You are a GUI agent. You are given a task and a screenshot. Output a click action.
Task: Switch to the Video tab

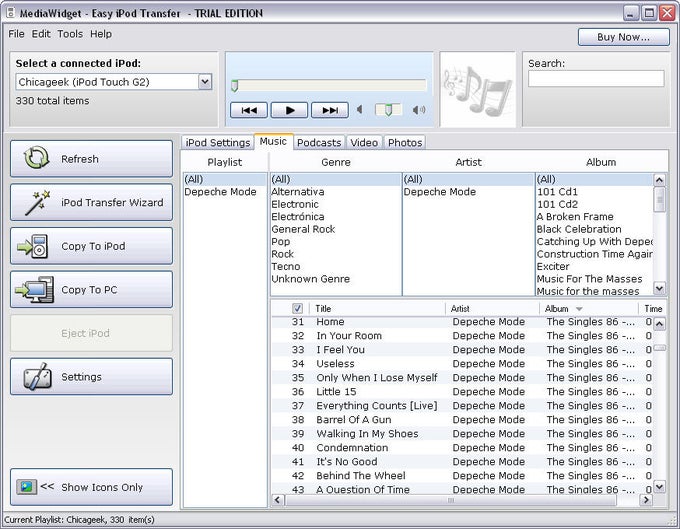(x=364, y=143)
